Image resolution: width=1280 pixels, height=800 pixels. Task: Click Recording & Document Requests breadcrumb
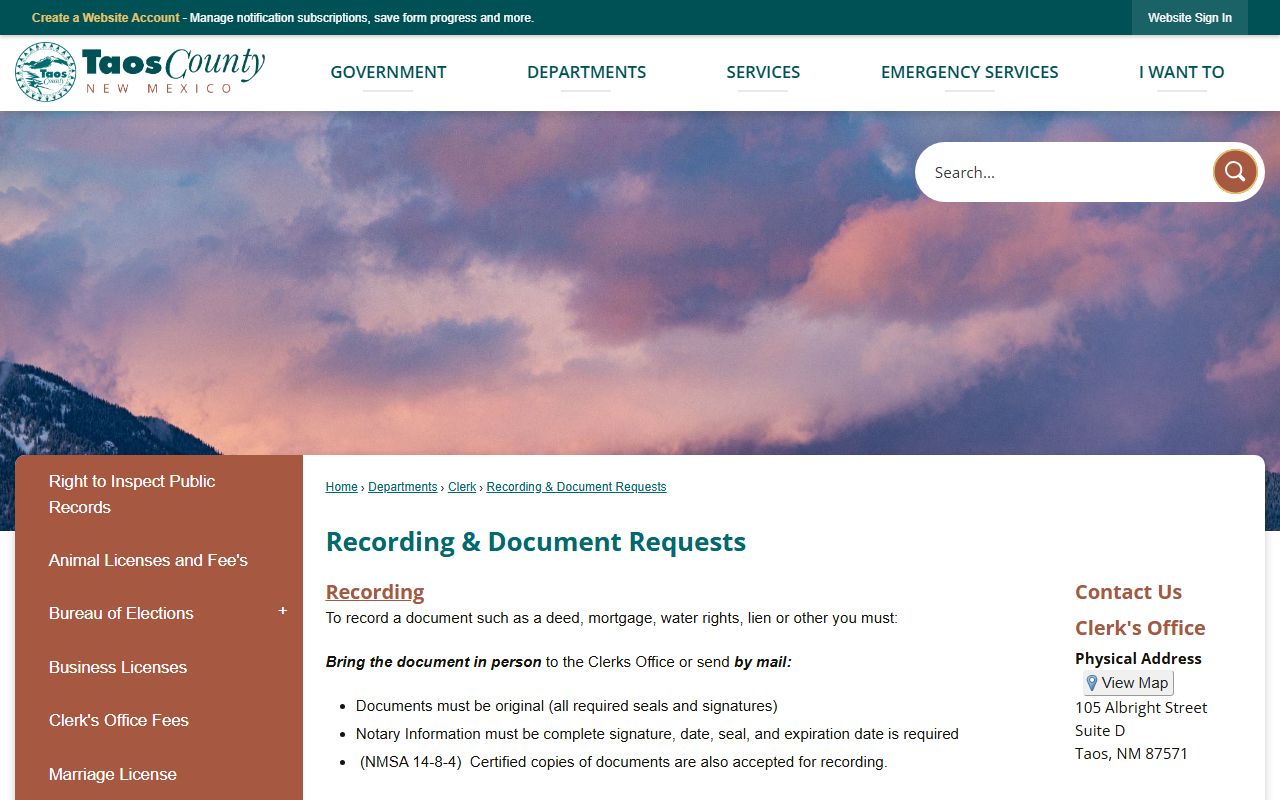click(576, 487)
